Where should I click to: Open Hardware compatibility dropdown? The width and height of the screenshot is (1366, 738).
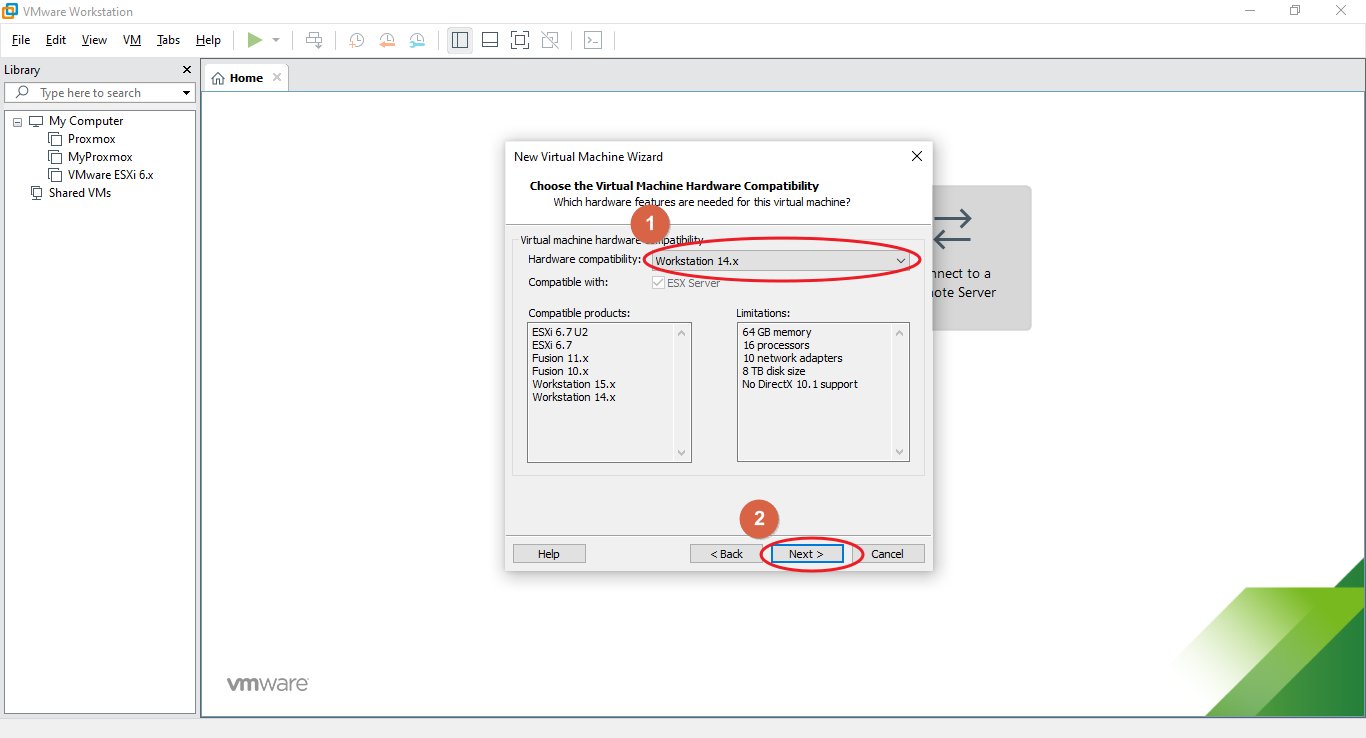780,261
